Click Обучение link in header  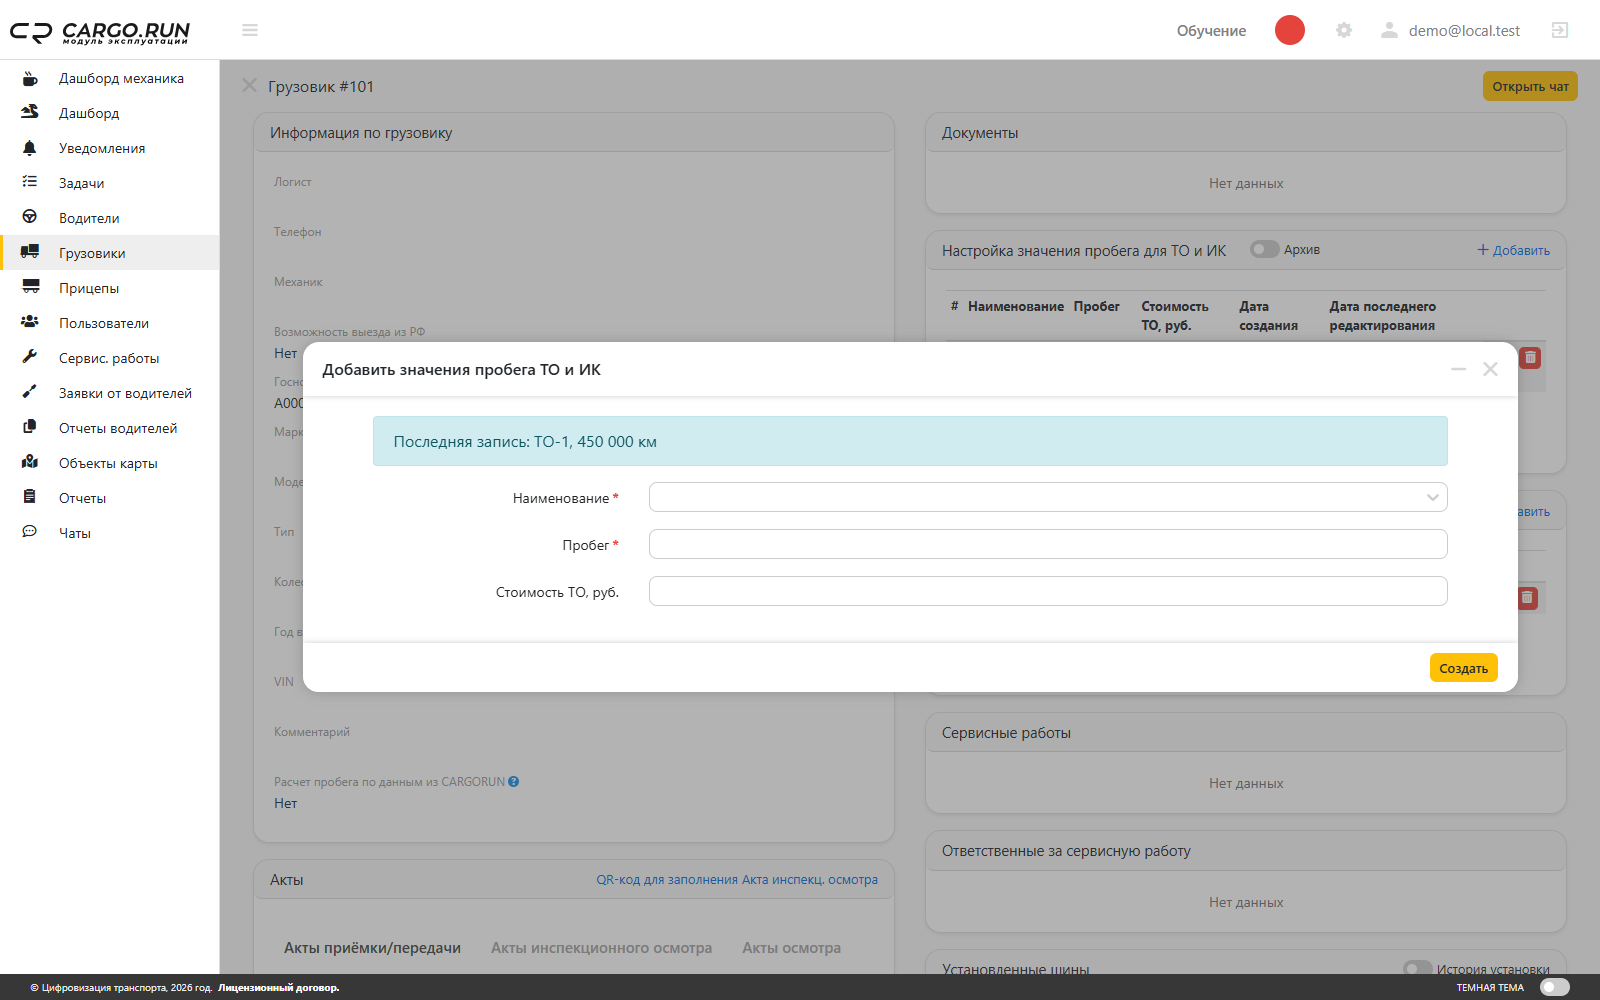click(x=1211, y=31)
